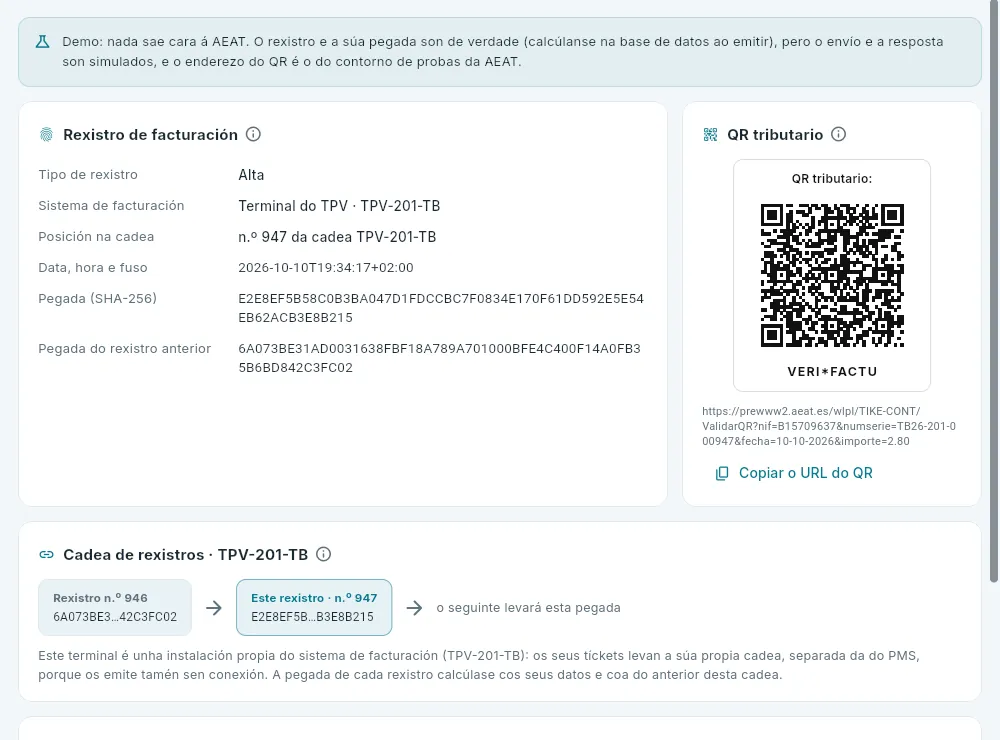This screenshot has height=740, width=1000.
Task: Click the Tipo de rexistro label
Action: coord(88,175)
